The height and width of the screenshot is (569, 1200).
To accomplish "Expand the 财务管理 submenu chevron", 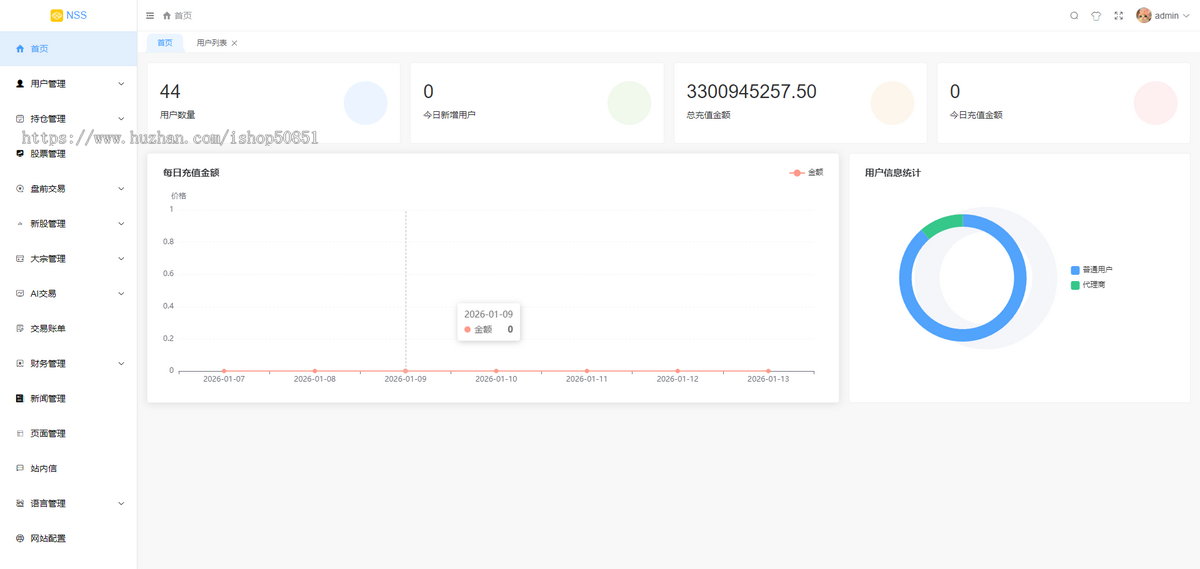I will 121,364.
